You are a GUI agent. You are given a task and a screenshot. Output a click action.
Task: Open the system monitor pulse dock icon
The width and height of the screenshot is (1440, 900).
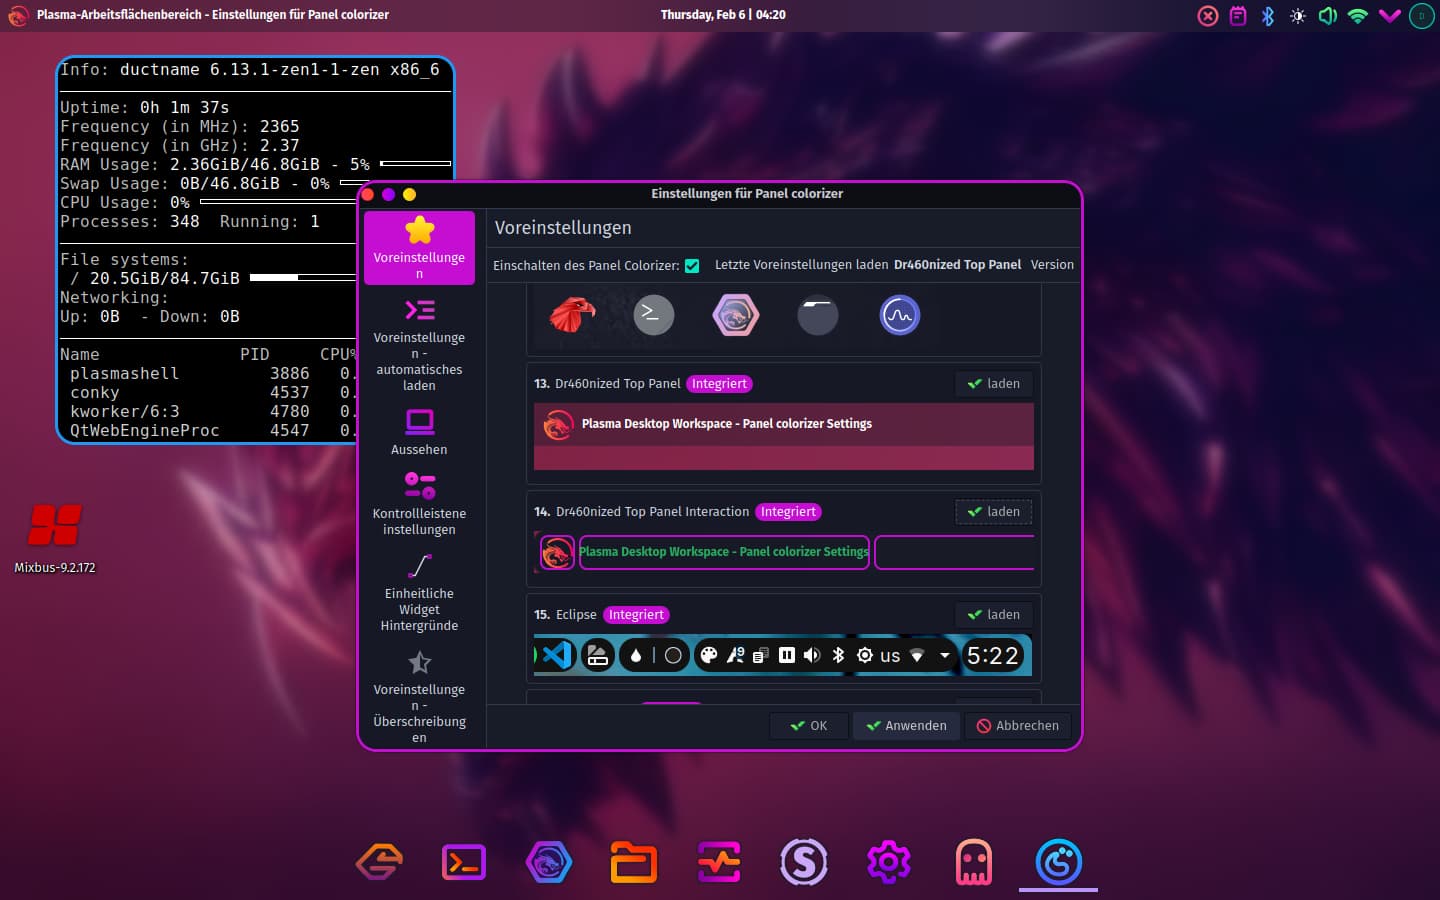click(719, 861)
